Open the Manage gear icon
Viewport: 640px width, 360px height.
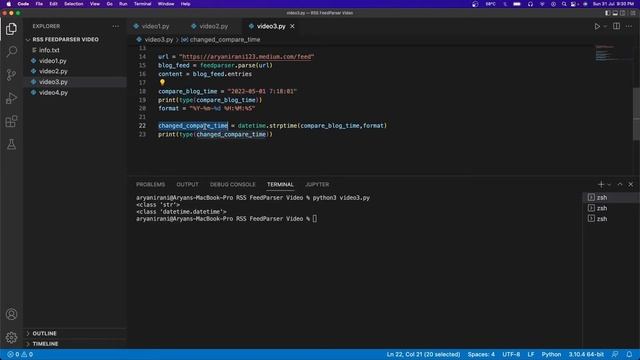click(x=11, y=337)
